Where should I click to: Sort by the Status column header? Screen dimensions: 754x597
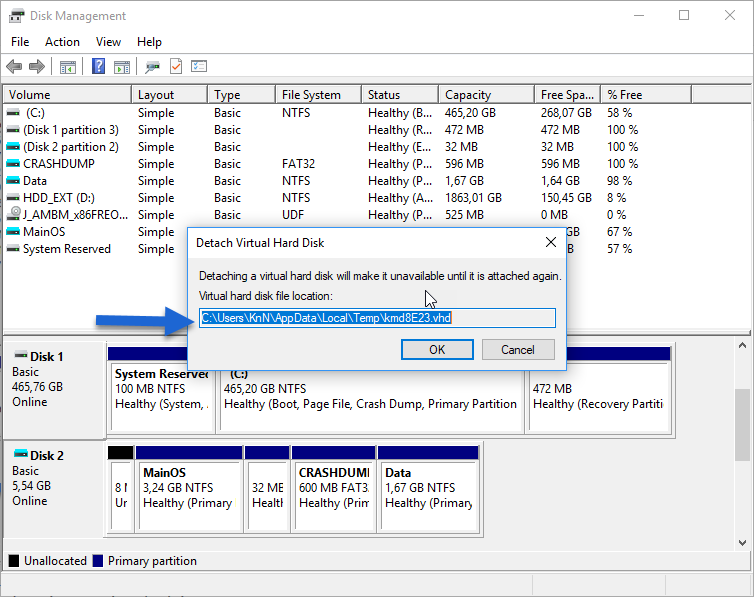(x=400, y=95)
